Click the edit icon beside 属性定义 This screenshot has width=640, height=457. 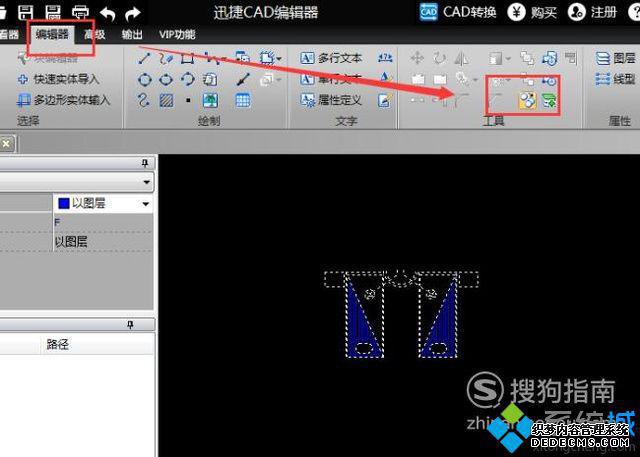click(385, 100)
